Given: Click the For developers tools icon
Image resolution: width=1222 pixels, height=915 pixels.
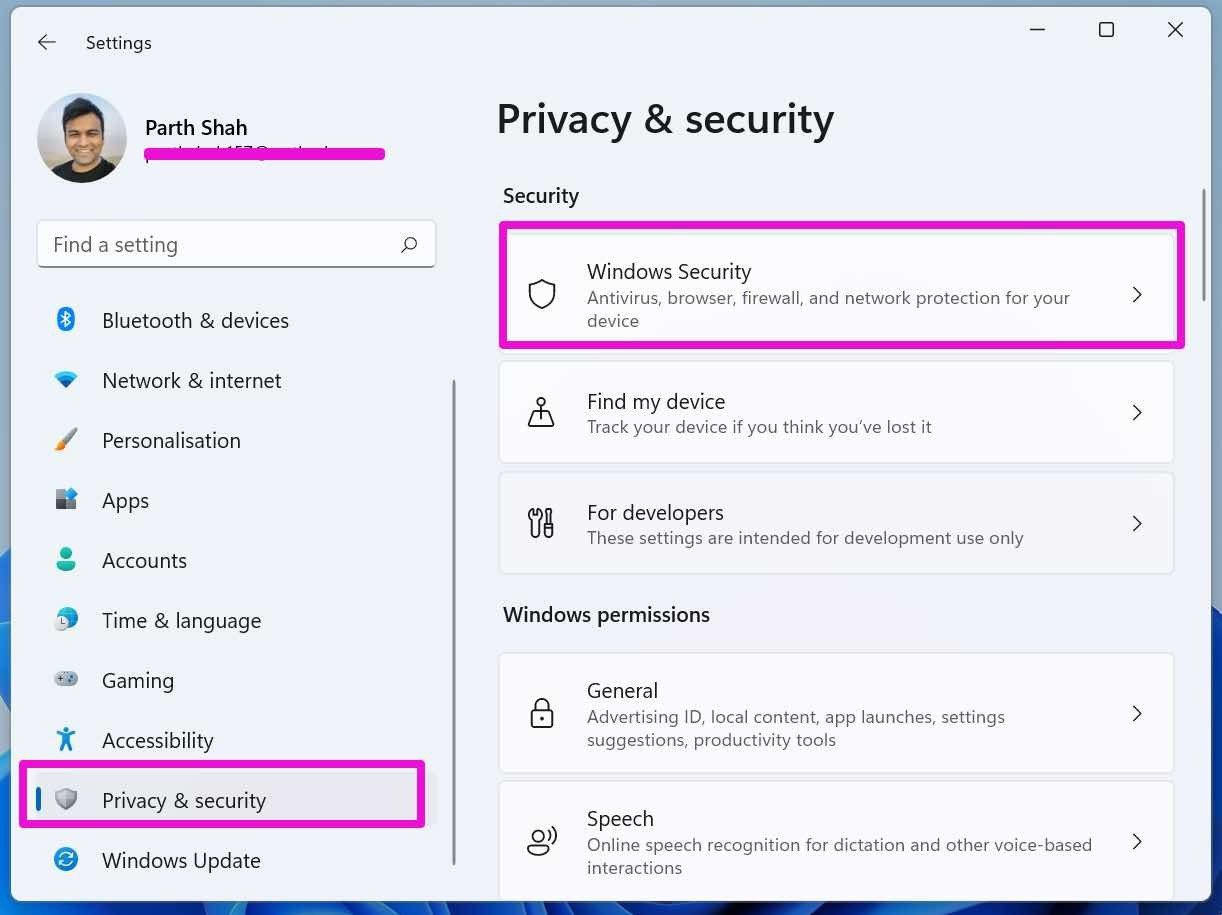Looking at the screenshot, I should tap(541, 523).
